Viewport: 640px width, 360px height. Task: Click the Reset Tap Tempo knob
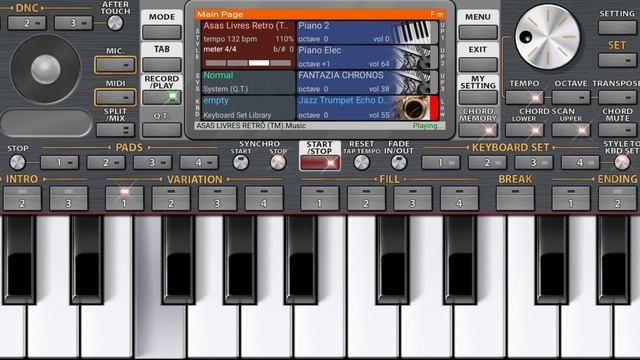coord(362,162)
